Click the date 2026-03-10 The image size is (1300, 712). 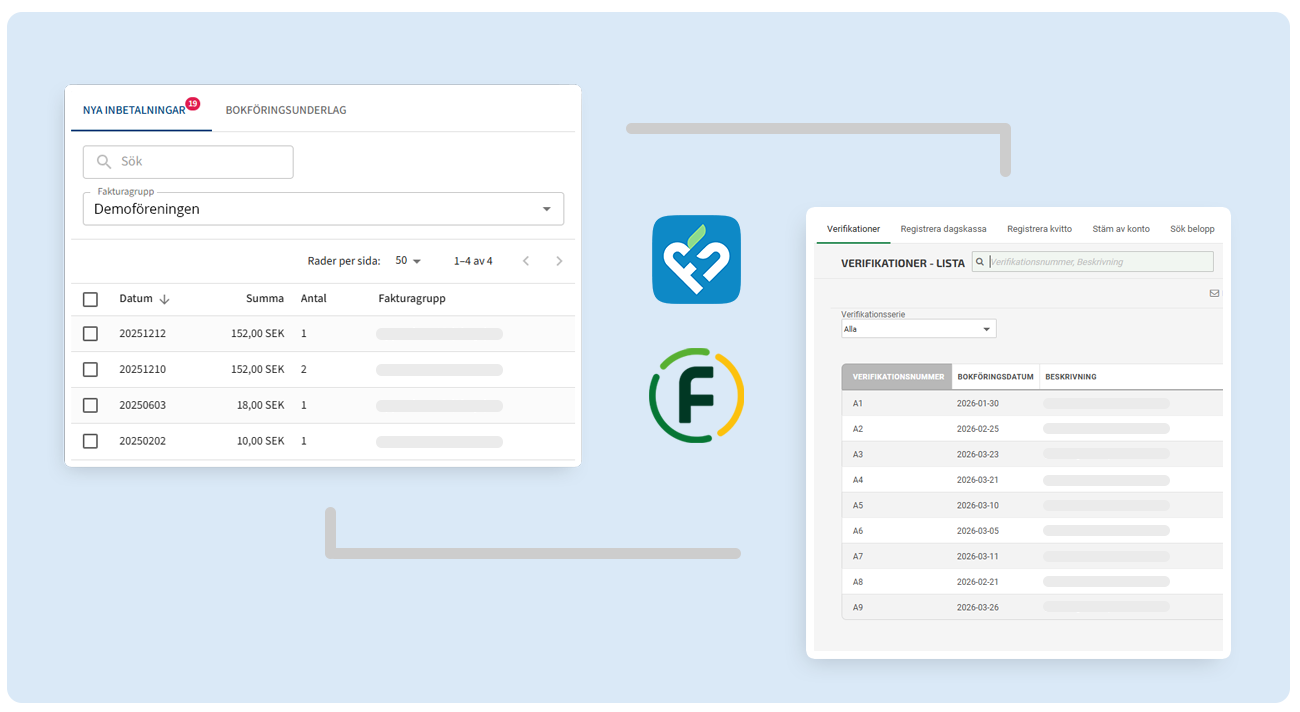[978, 505]
